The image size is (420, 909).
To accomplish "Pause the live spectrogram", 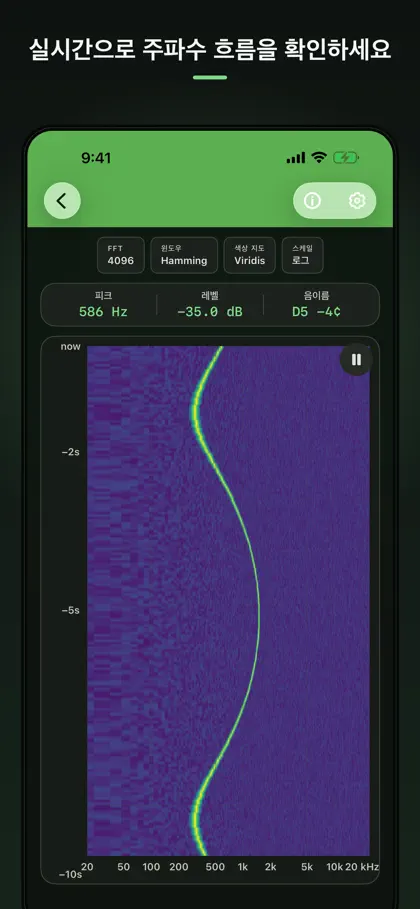I will click(x=356, y=359).
